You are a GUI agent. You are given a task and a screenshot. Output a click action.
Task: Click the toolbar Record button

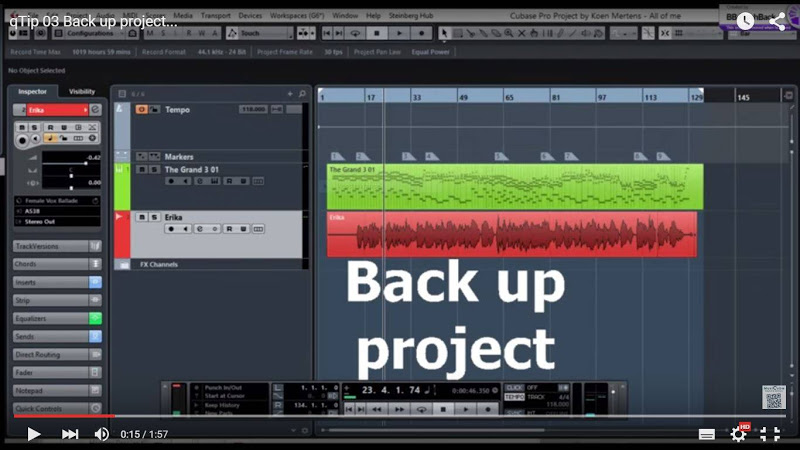click(421, 33)
